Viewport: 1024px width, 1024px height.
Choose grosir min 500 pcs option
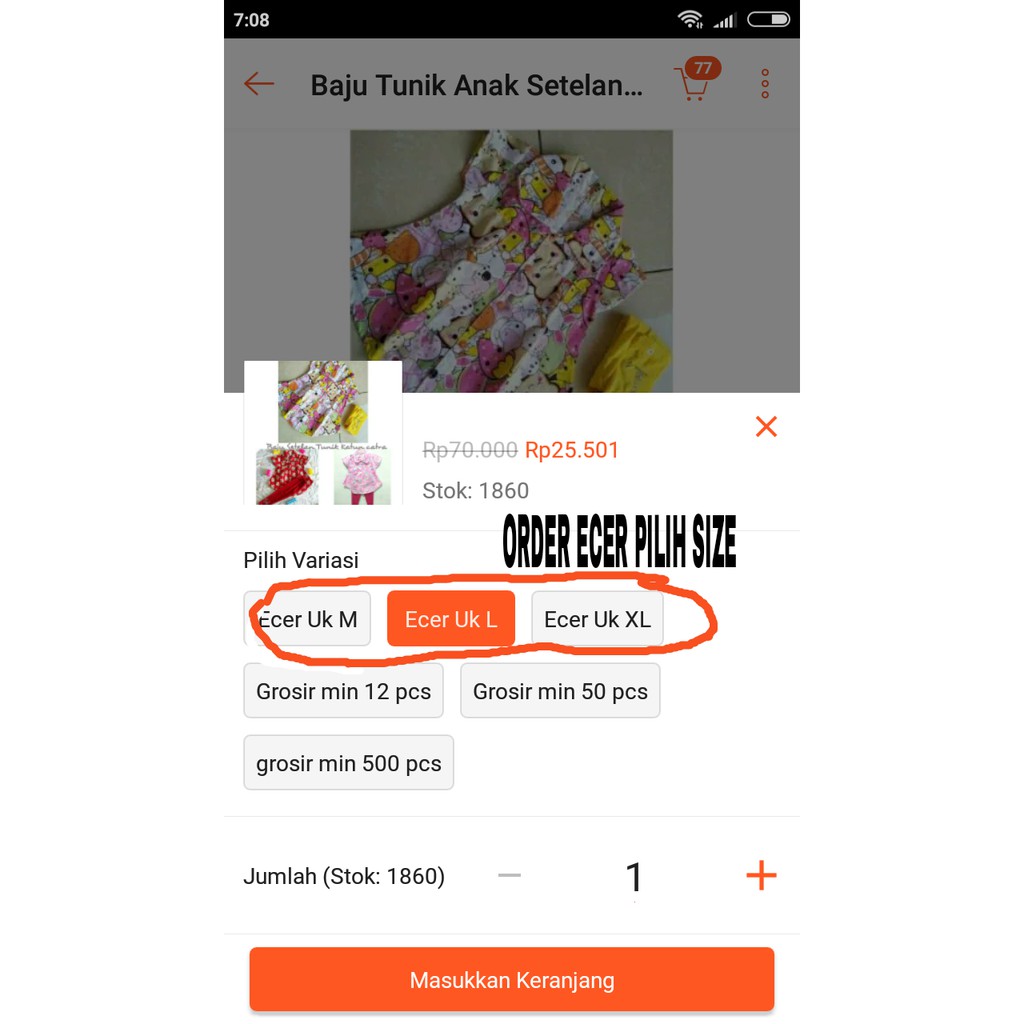(349, 762)
